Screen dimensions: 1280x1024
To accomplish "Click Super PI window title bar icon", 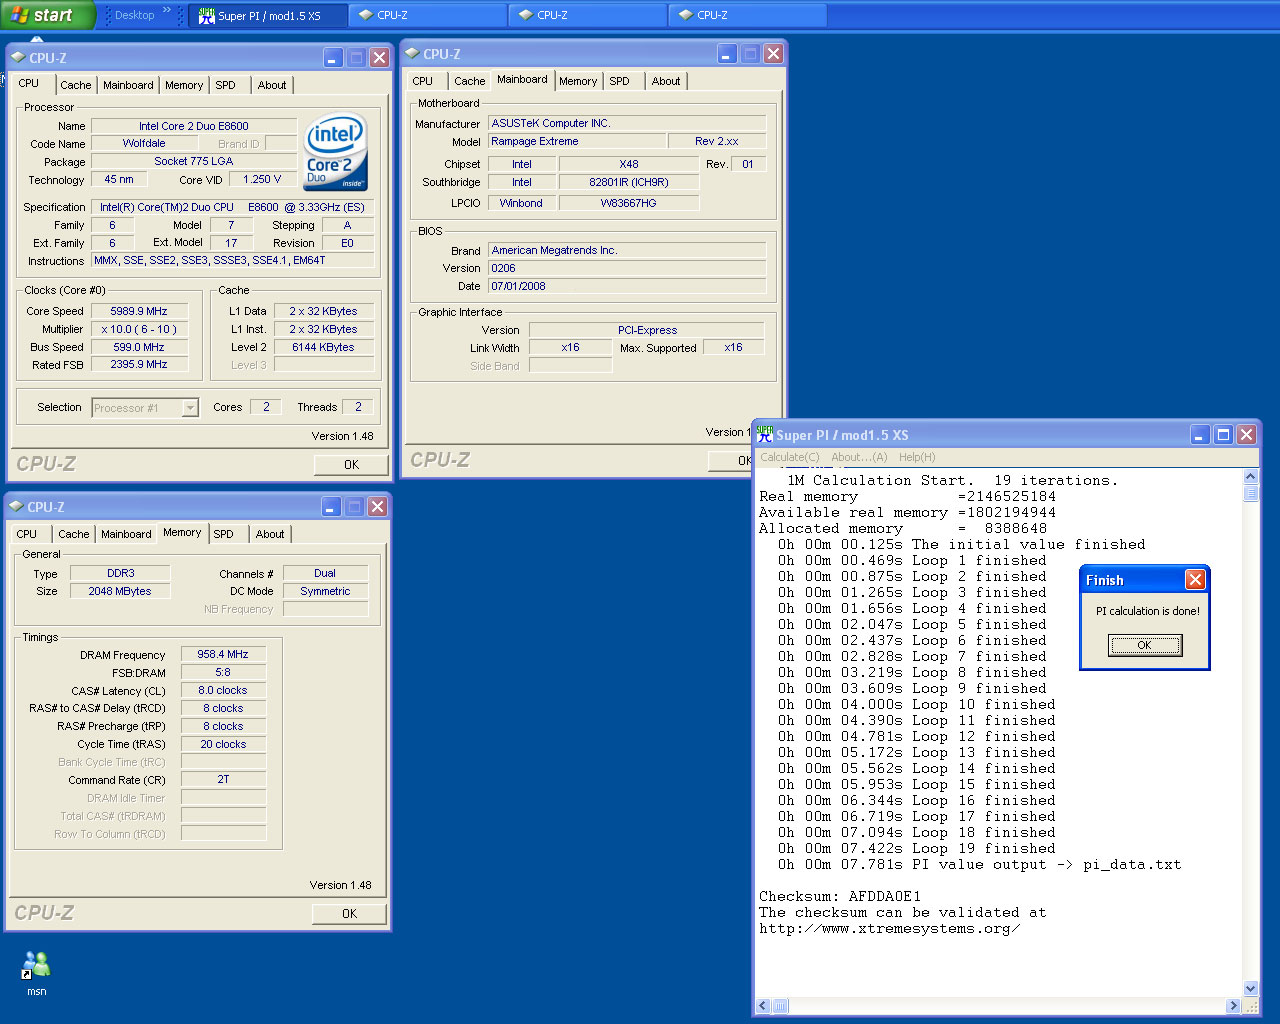I will click(x=765, y=434).
